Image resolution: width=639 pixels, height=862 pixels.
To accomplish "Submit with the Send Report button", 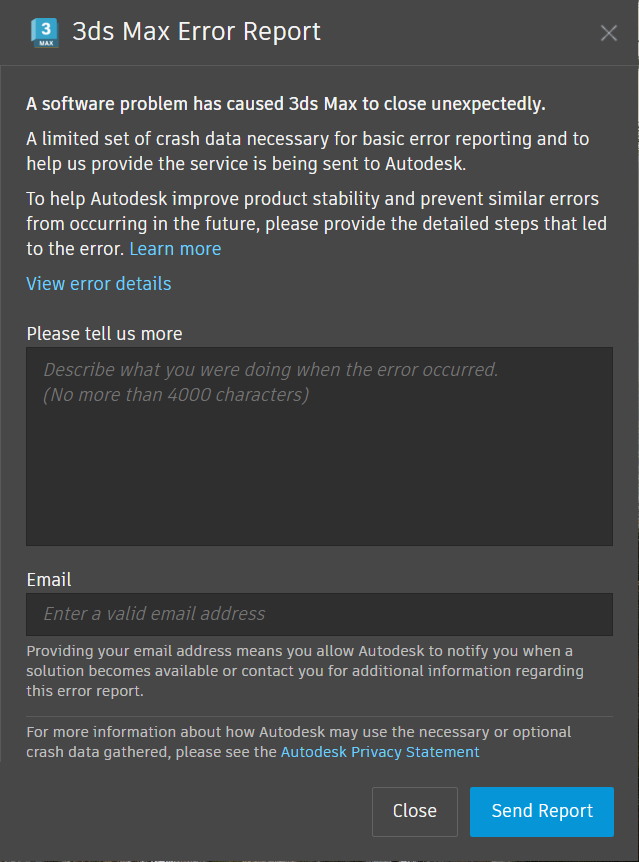I will tap(542, 811).
